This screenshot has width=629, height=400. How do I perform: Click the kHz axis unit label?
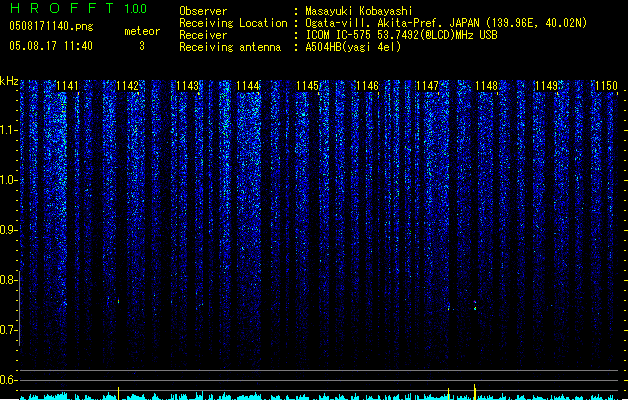tap(9, 81)
